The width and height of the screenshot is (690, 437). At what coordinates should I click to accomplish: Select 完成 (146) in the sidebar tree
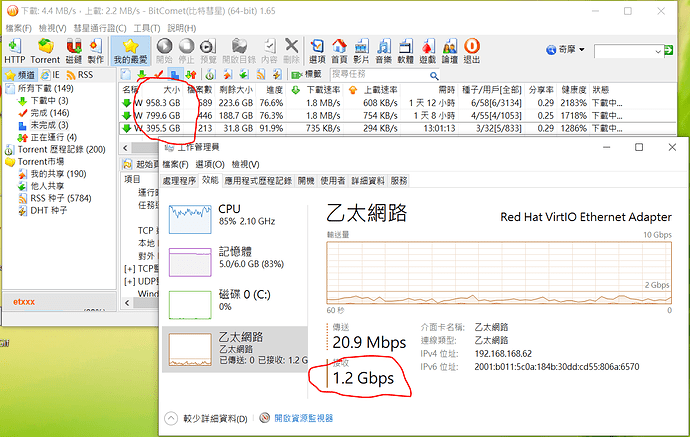(x=50, y=113)
